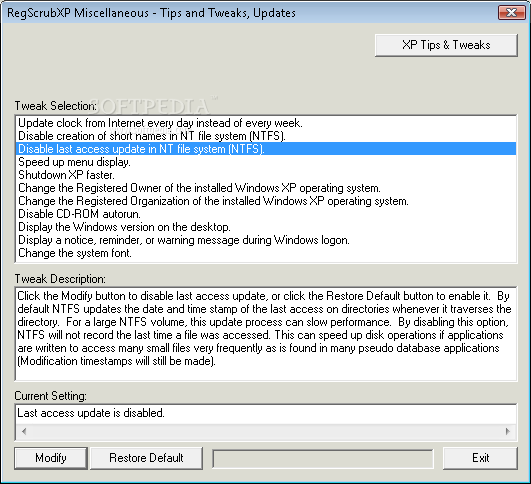Select 'Display a notice, reminder, or warning message' tweak

[266, 240]
